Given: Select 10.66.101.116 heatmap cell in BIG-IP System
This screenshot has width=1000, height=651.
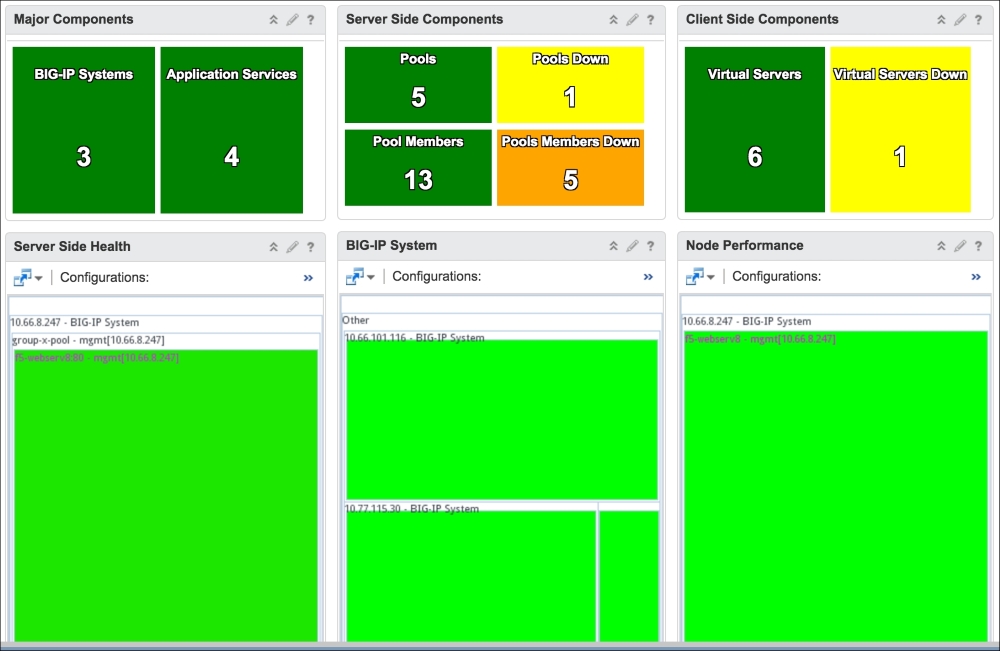Looking at the screenshot, I should (502, 419).
